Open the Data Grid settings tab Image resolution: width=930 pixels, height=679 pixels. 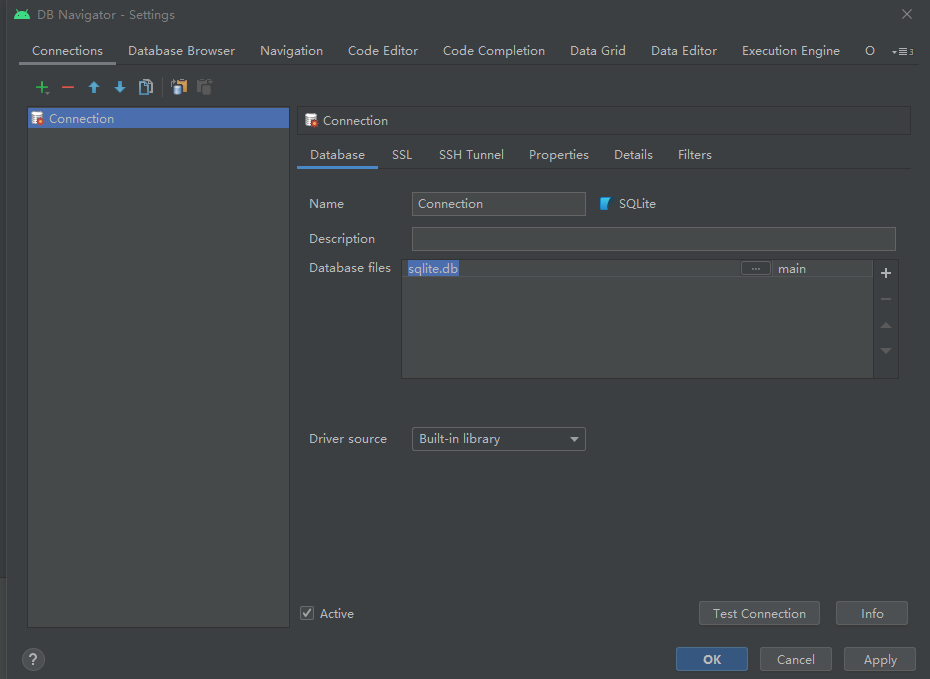click(x=597, y=50)
